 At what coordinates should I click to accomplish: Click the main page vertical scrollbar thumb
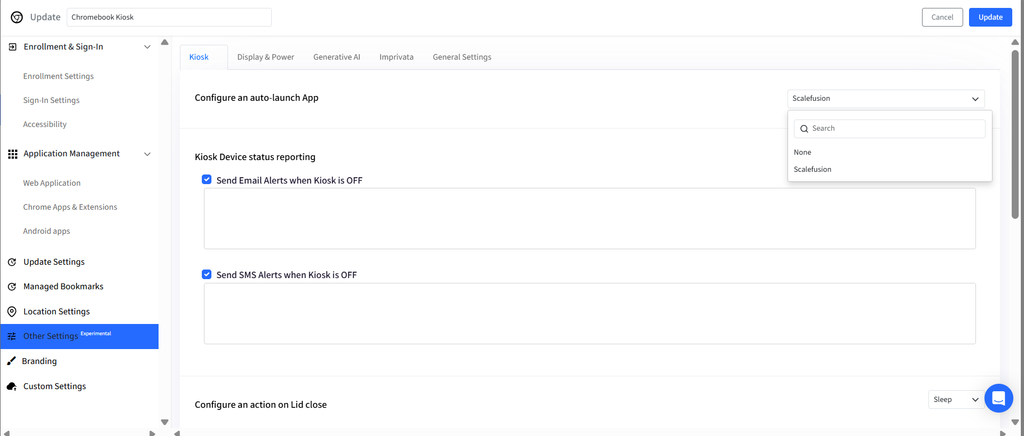[1016, 134]
